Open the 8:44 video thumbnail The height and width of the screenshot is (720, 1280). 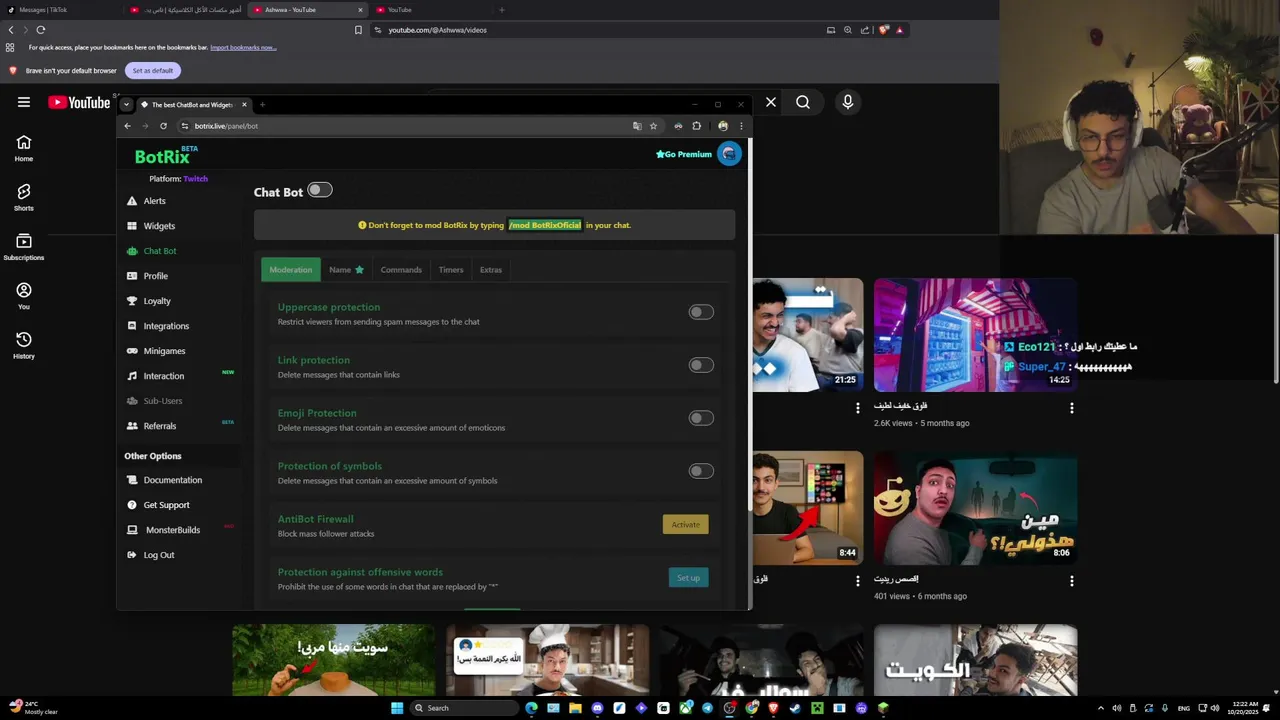[807, 508]
